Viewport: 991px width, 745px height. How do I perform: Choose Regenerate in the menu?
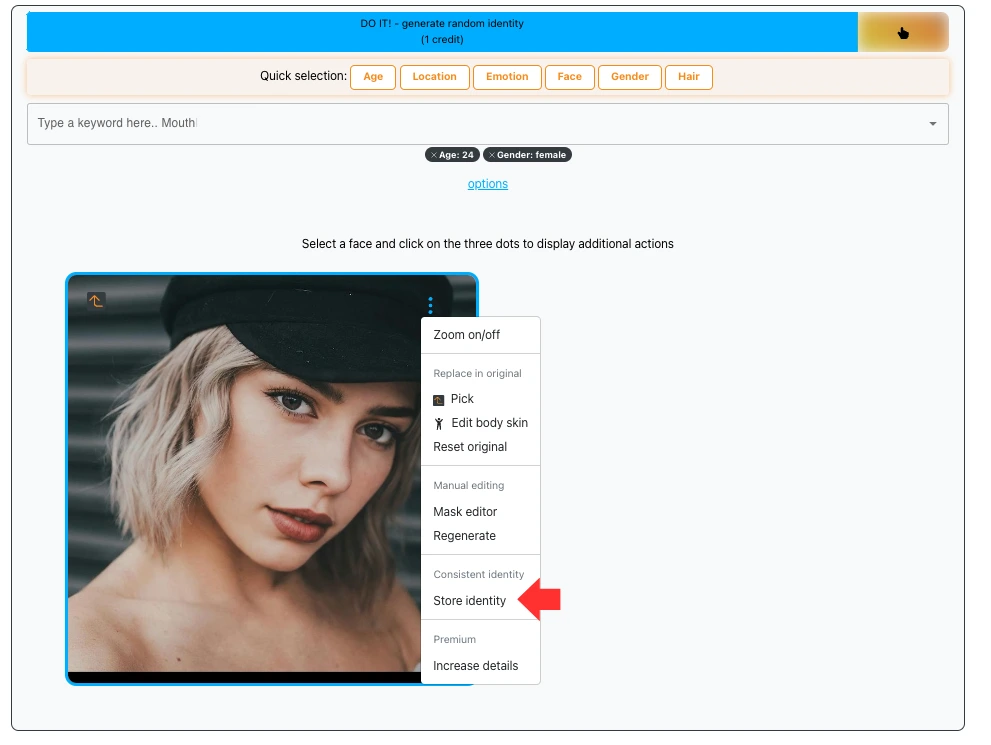coord(464,536)
